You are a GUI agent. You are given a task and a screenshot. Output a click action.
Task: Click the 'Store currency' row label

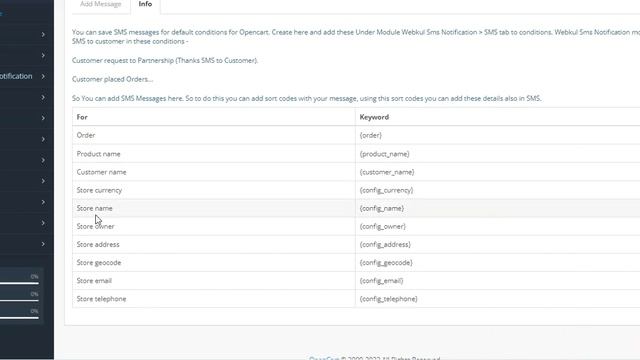click(x=99, y=190)
